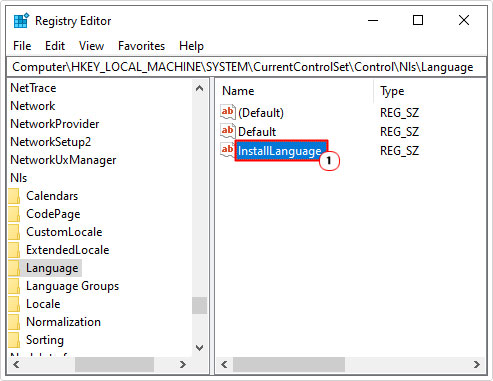
Task: Click the Language Groups folder icon
Action: click(x=14, y=286)
